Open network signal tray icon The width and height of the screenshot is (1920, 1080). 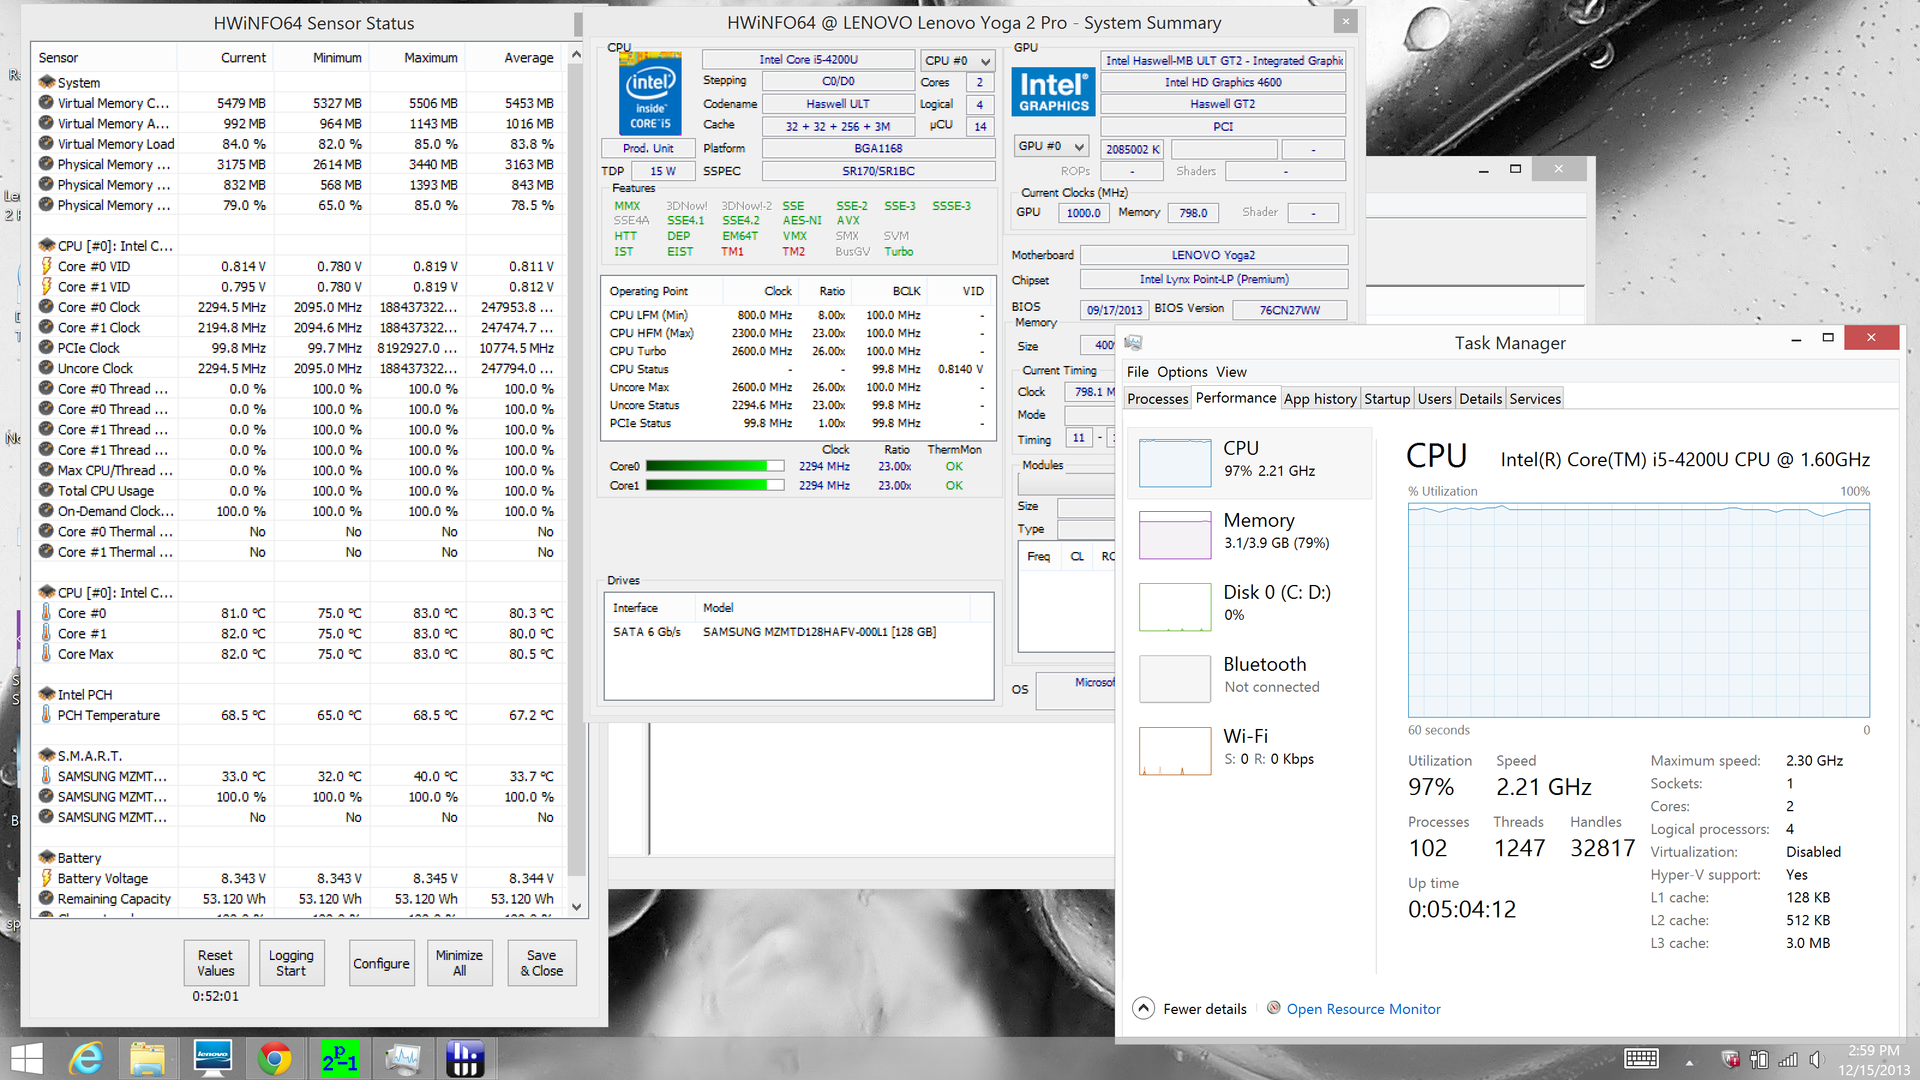(x=1788, y=1060)
